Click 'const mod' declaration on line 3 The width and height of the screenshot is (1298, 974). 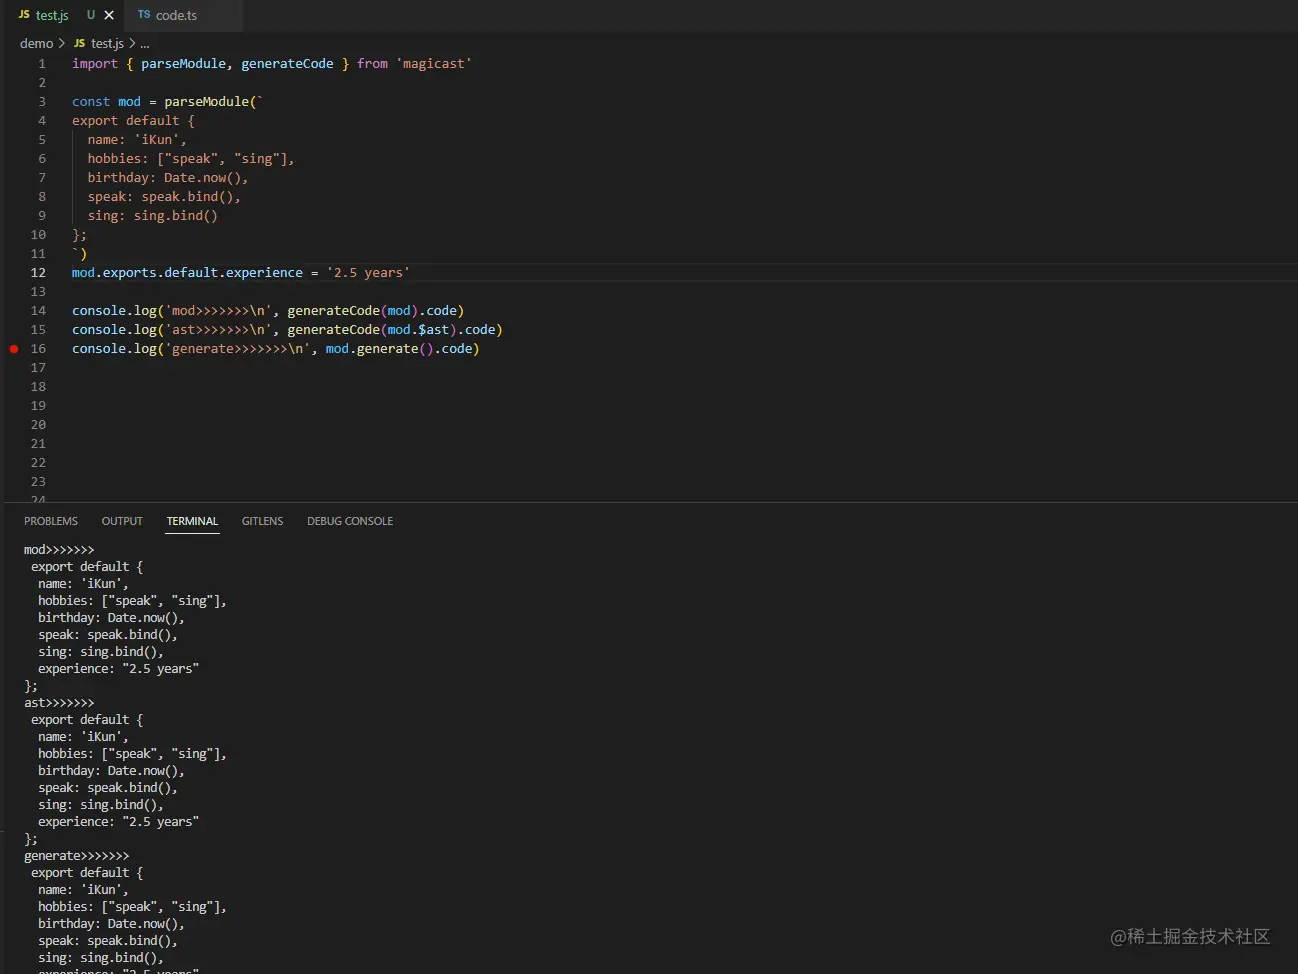pos(106,102)
